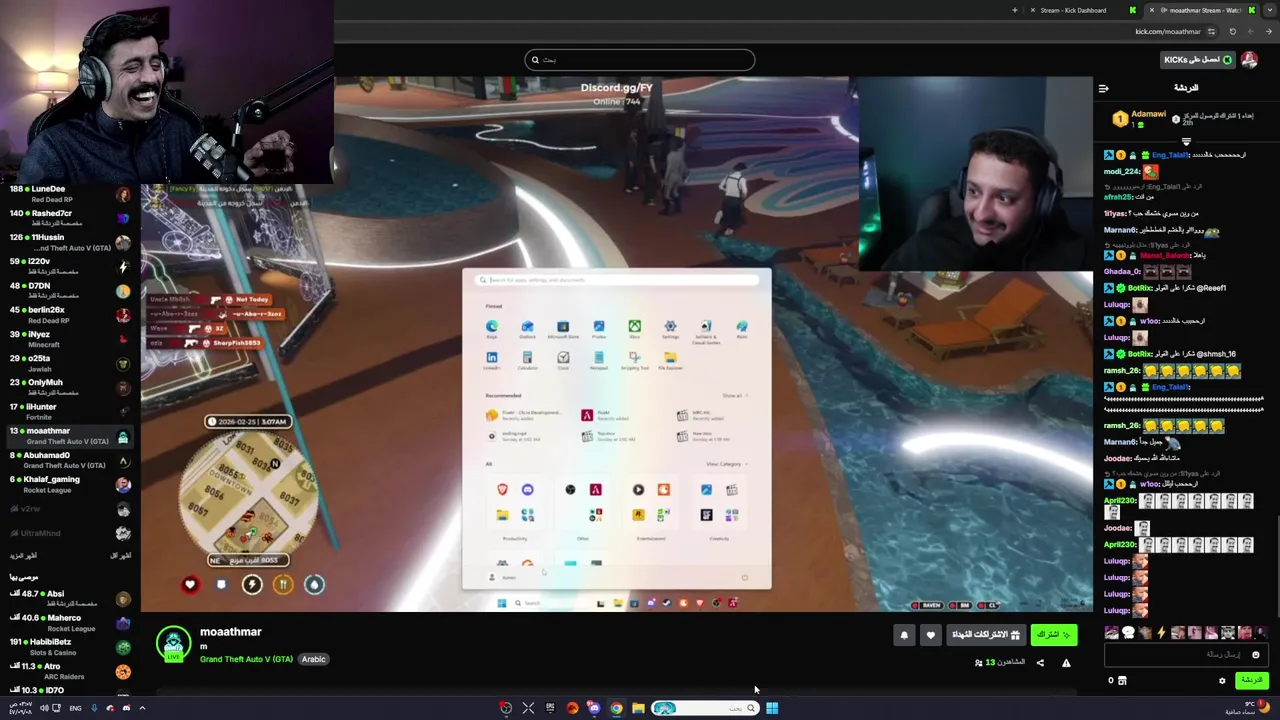Click the Windows Start button on taskbar
This screenshot has width=1280, height=720.
click(x=772, y=708)
